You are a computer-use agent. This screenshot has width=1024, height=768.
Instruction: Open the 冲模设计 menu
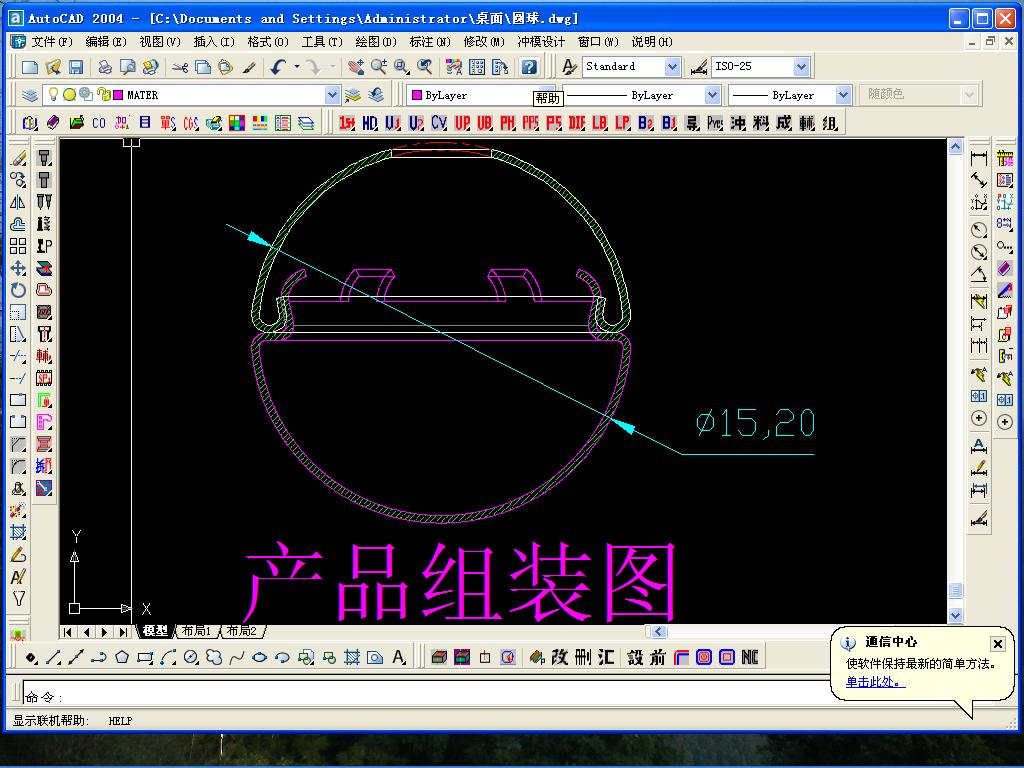541,42
